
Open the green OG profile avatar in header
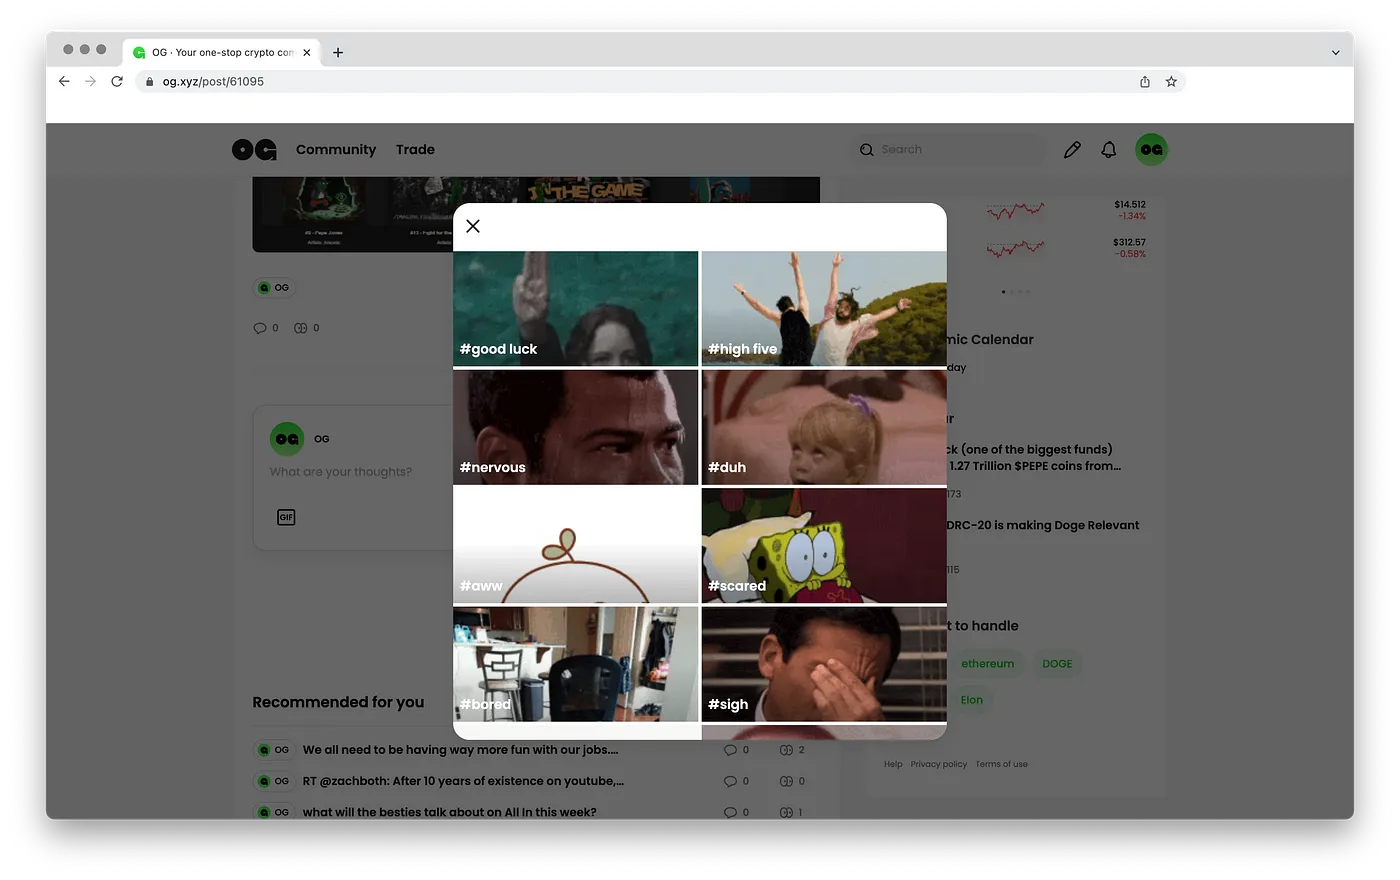click(1152, 150)
